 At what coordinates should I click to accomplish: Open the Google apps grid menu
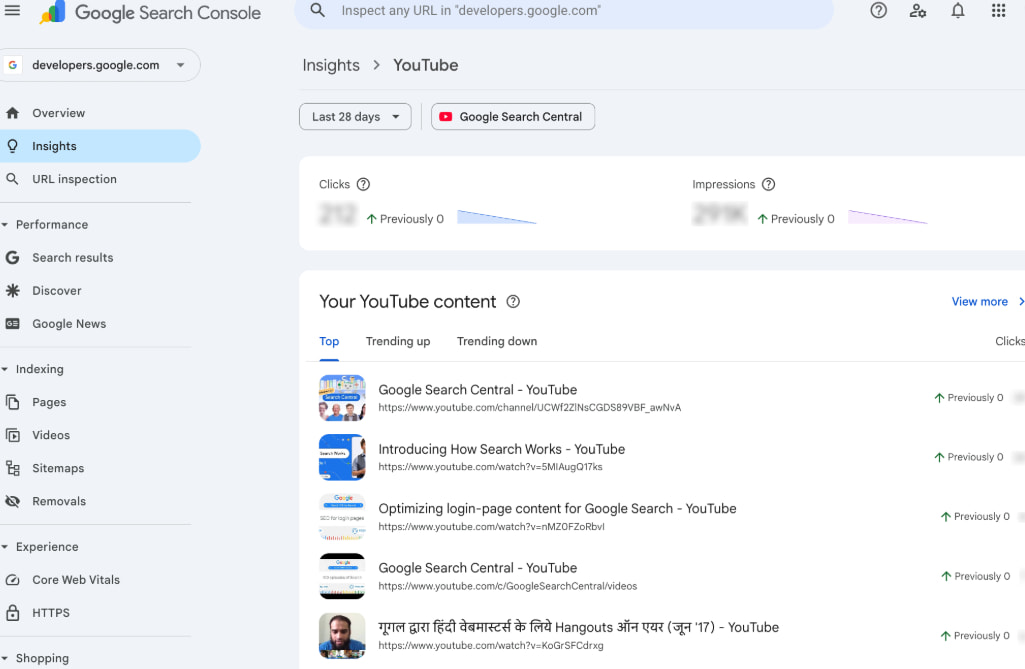click(997, 11)
